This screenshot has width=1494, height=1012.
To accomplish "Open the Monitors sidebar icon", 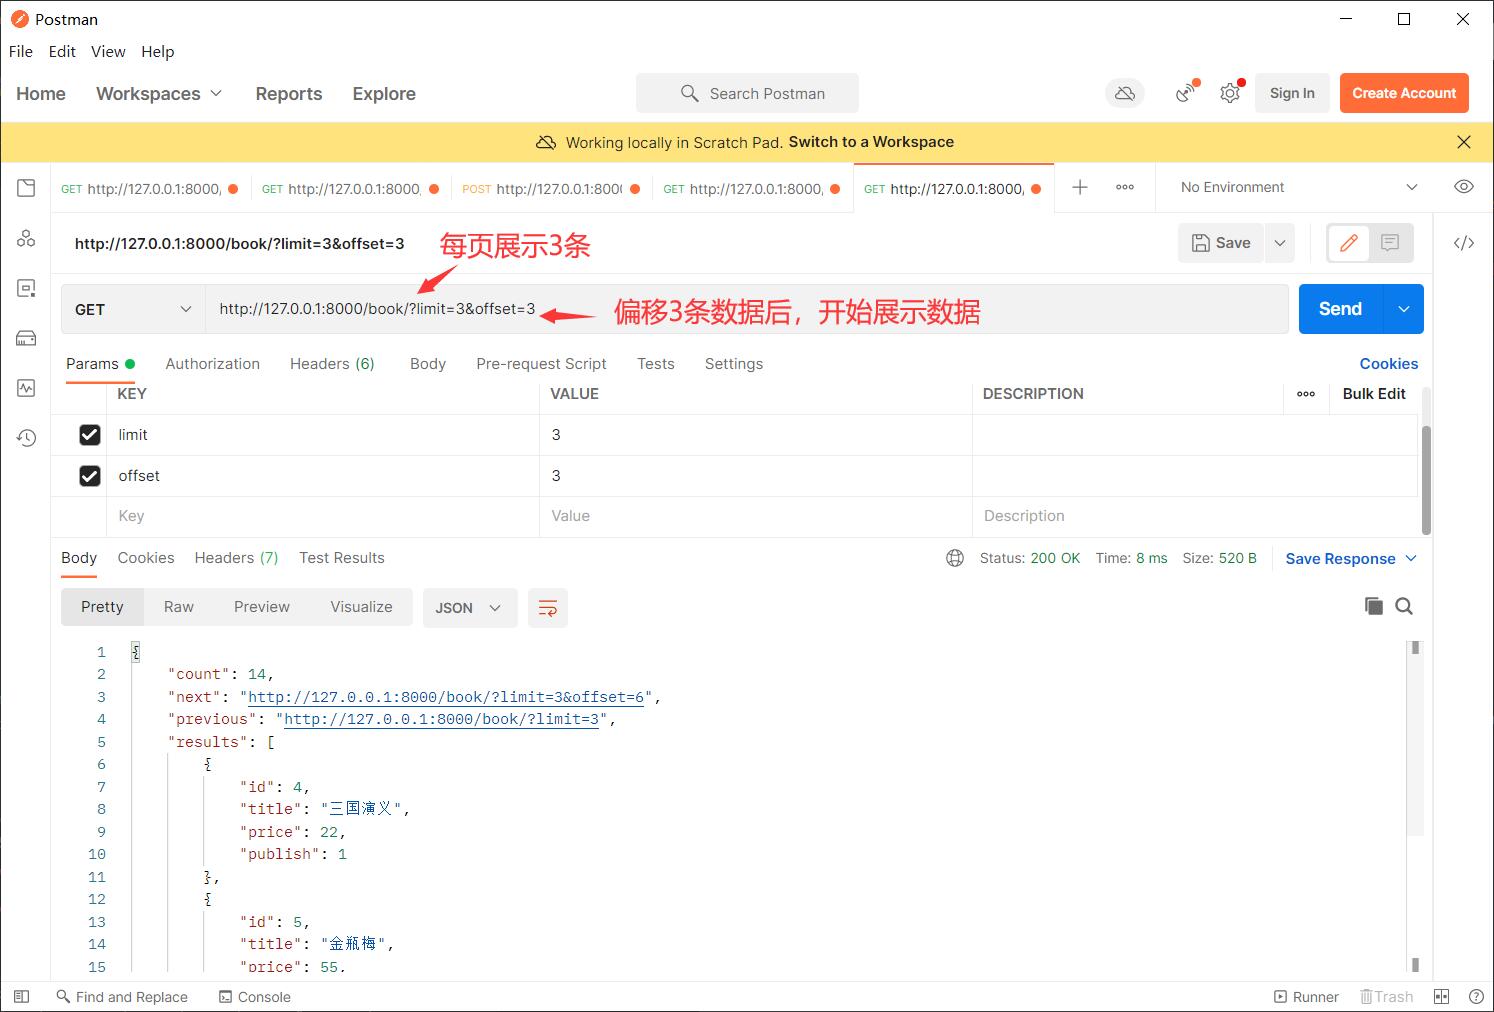I will (x=26, y=388).
